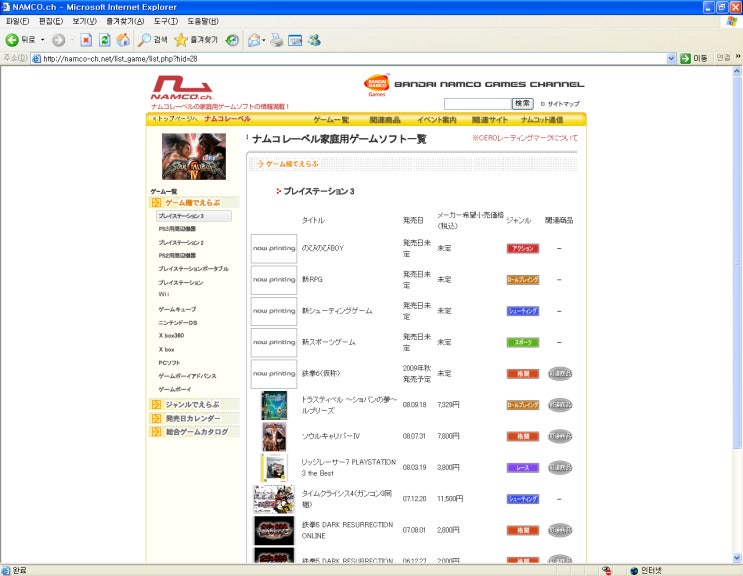
Task: Open トラスティベル cover thumbnail
Action: point(274,405)
